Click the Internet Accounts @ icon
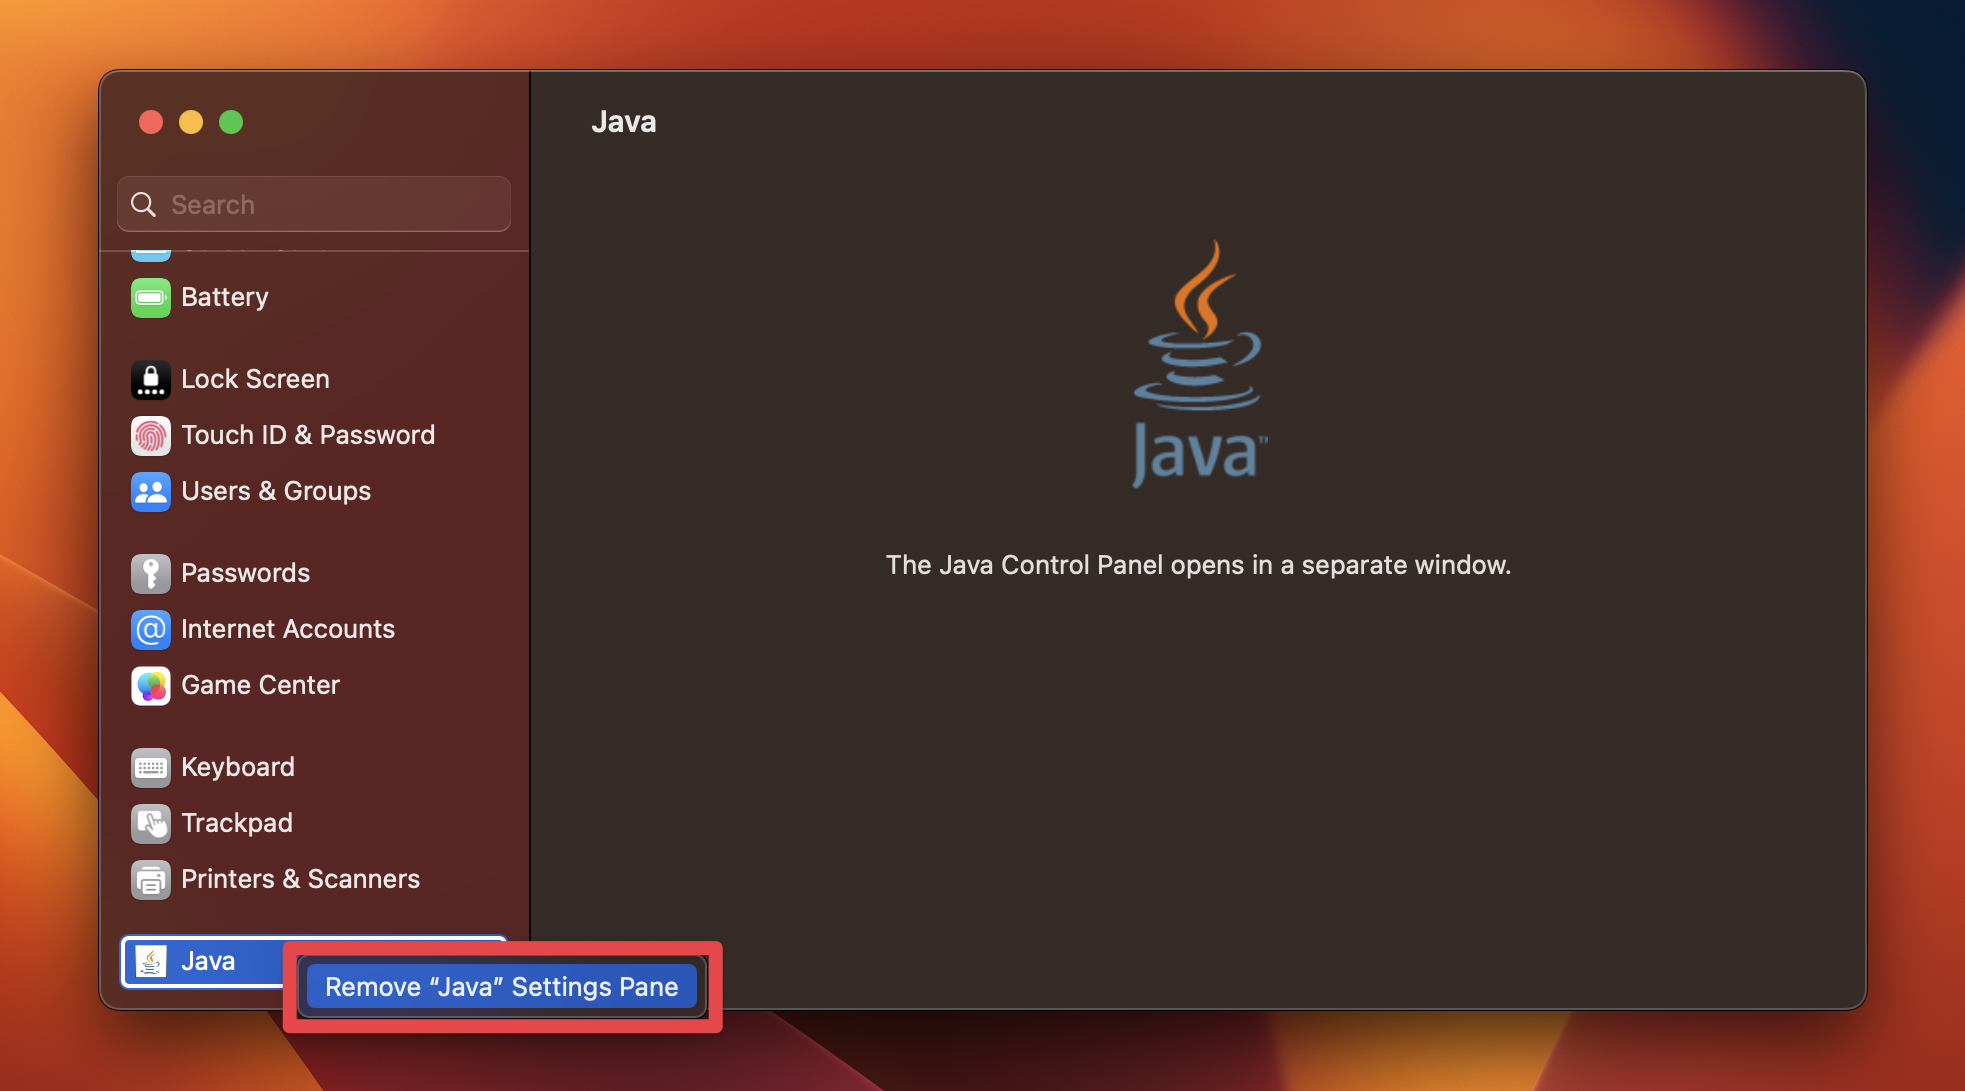This screenshot has height=1091, width=1965. point(150,629)
